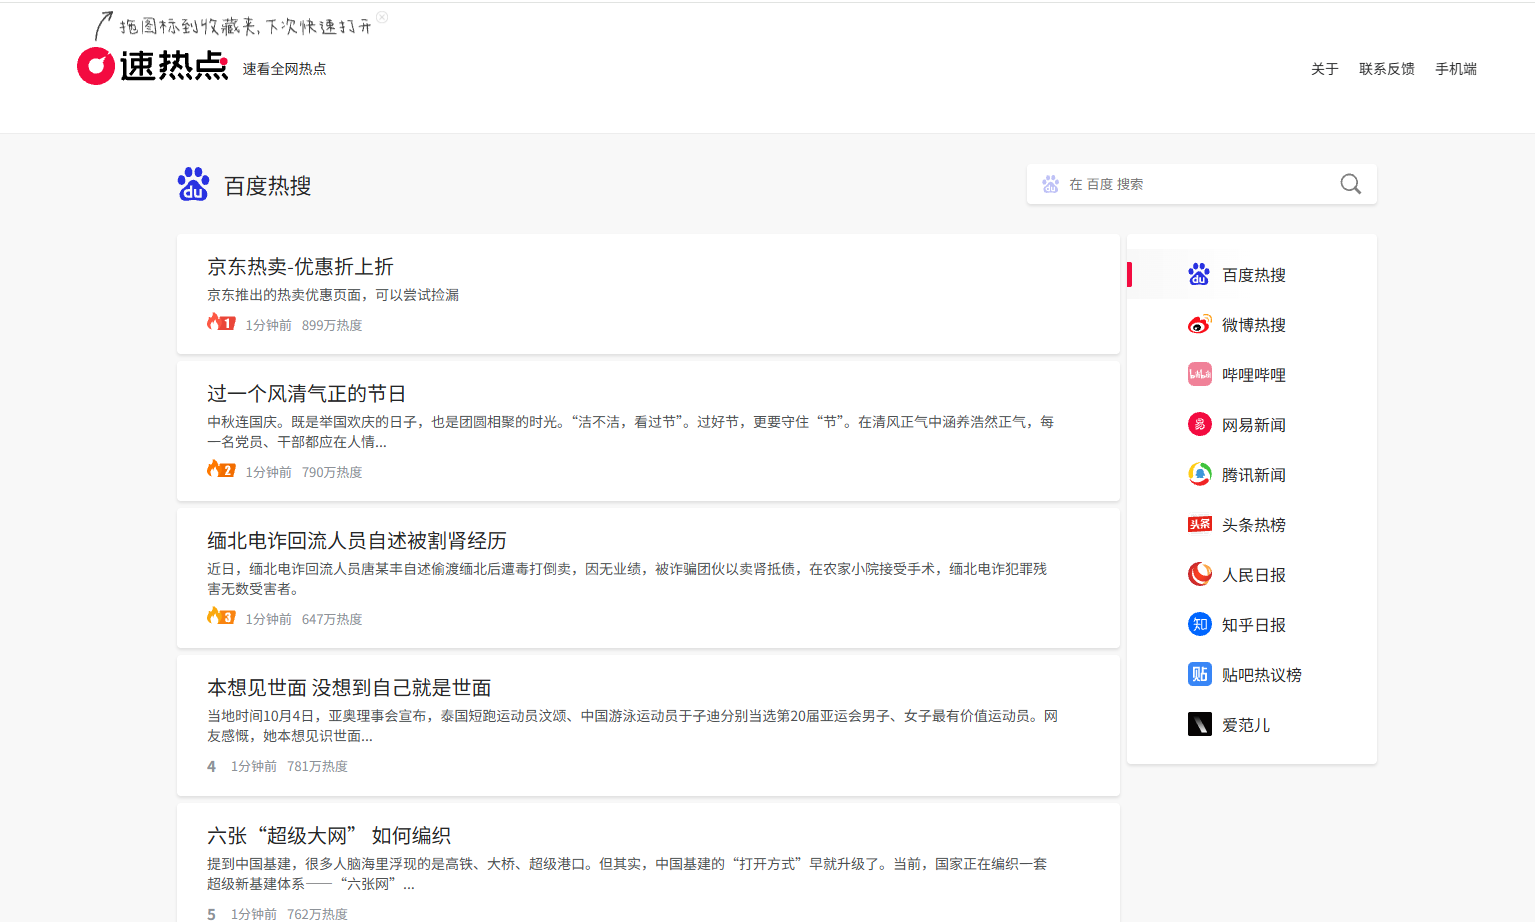Click the 速热点 red logo icon
The width and height of the screenshot is (1535, 922).
coord(96,66)
